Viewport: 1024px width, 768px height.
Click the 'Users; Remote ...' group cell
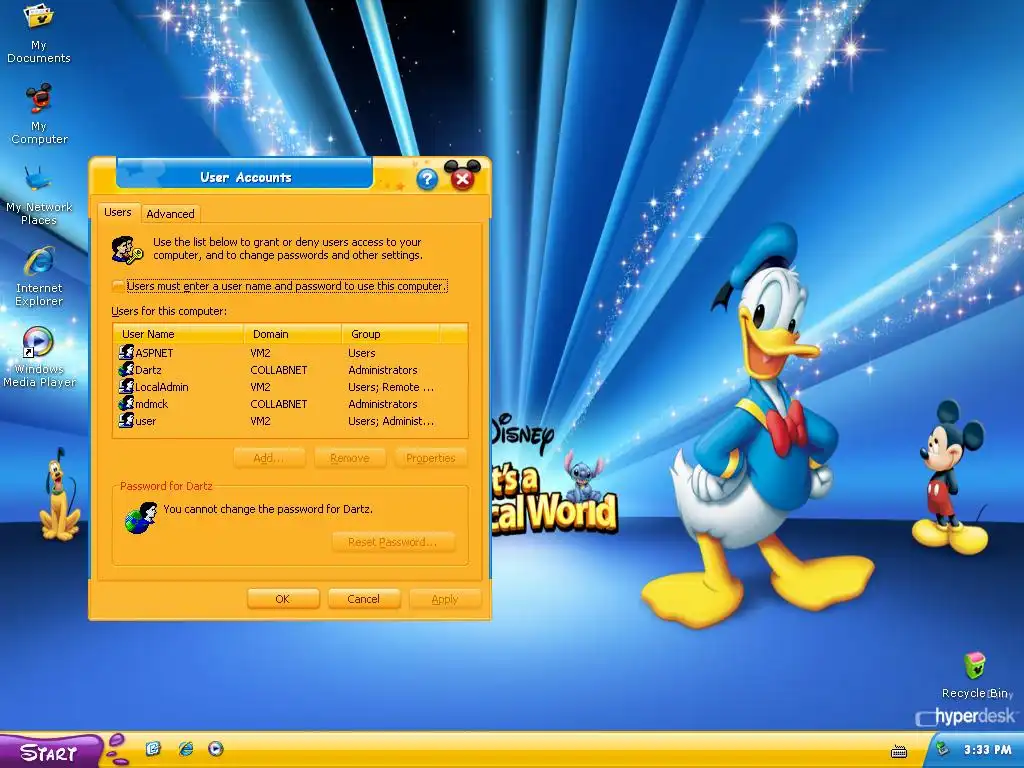click(x=391, y=387)
